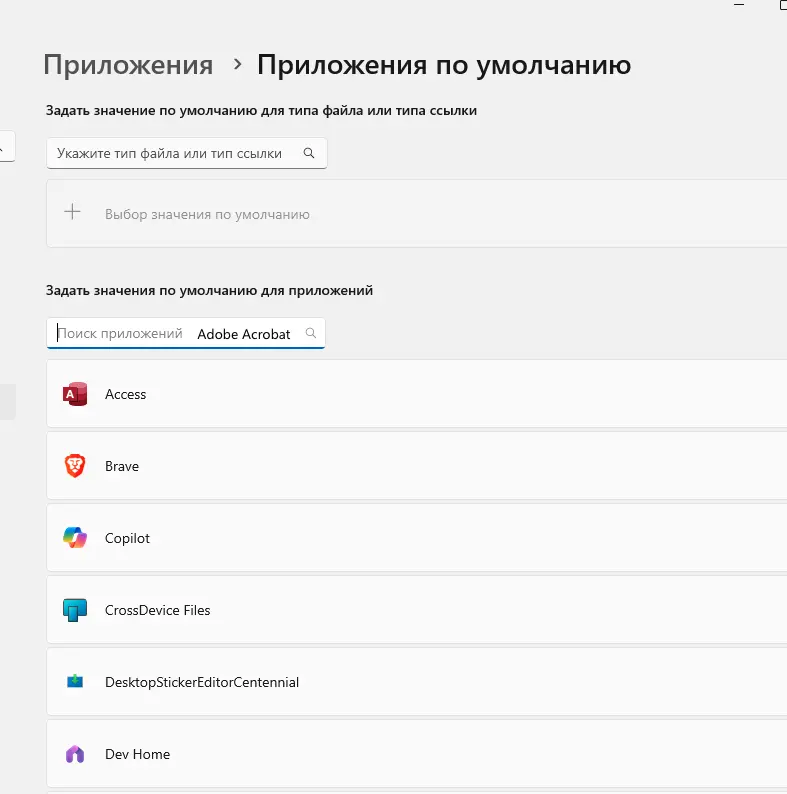The width and height of the screenshot is (787, 794).
Task: Click the Access app icon
Action: [75, 394]
